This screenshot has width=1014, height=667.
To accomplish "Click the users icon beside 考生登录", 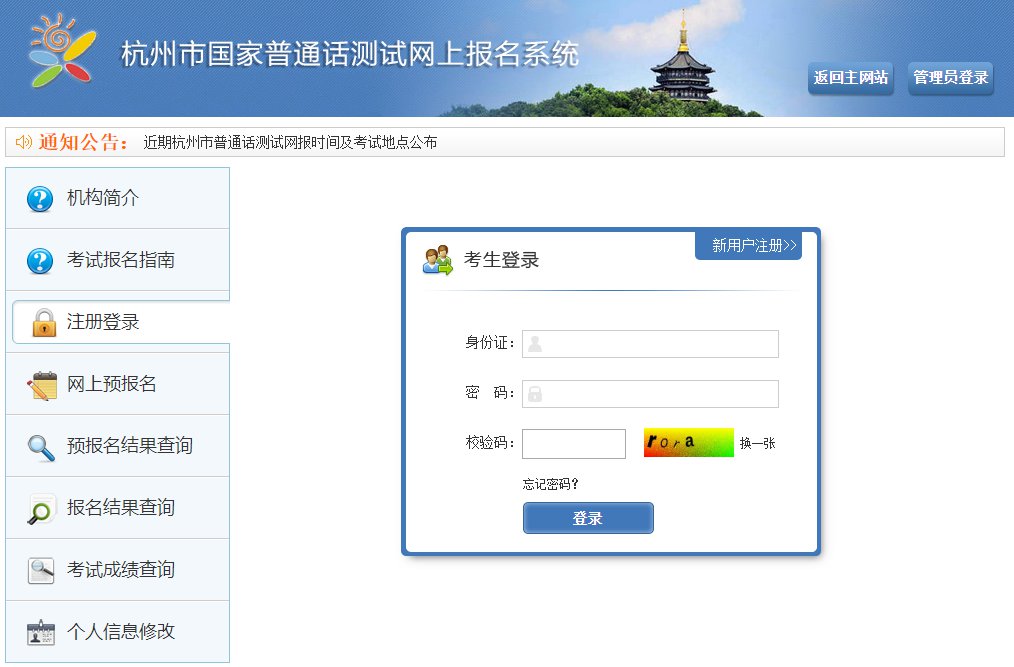I will (438, 260).
